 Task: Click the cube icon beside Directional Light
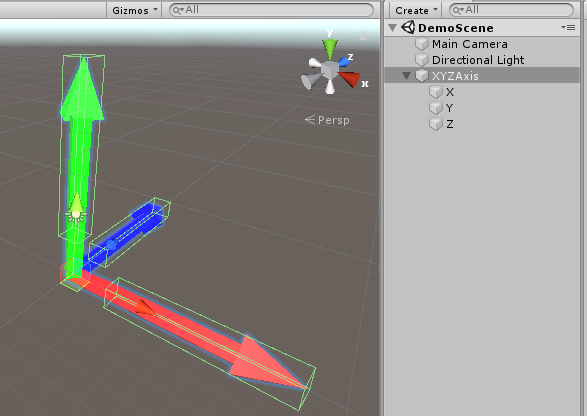click(422, 60)
